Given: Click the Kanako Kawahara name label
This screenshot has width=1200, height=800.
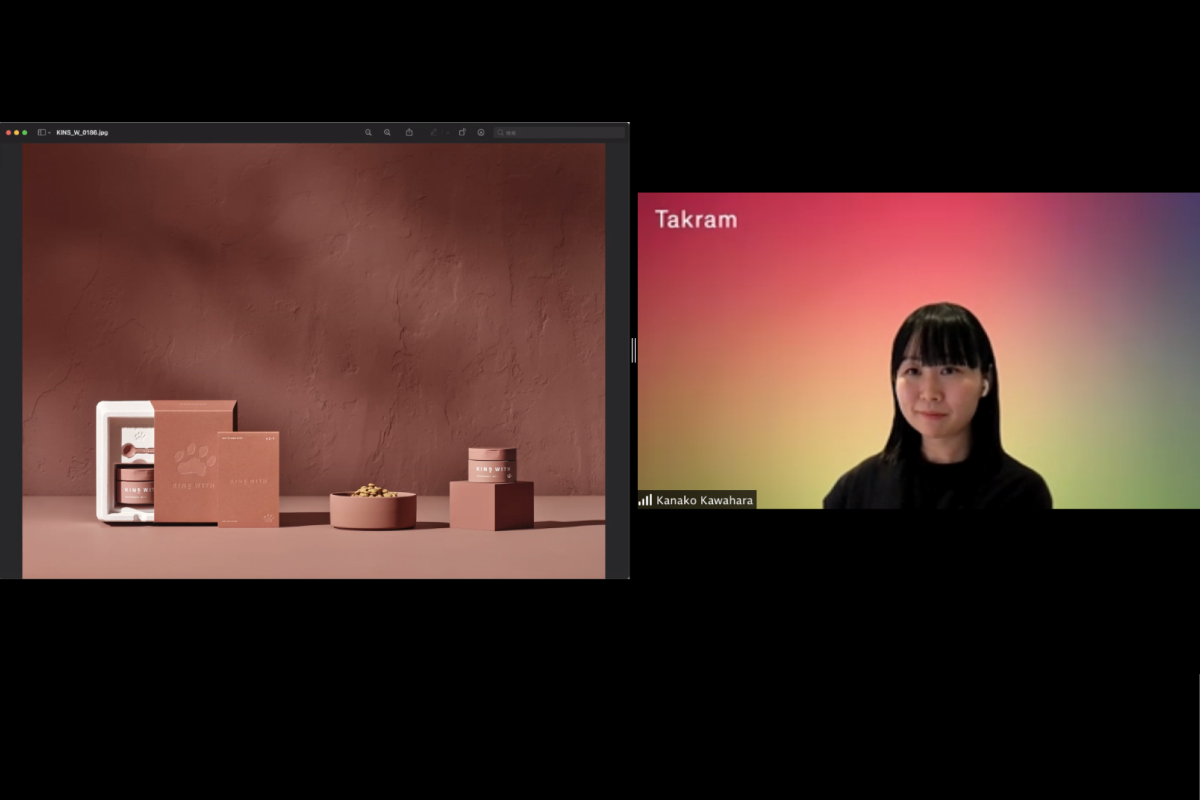Looking at the screenshot, I should pyautogui.click(x=704, y=500).
